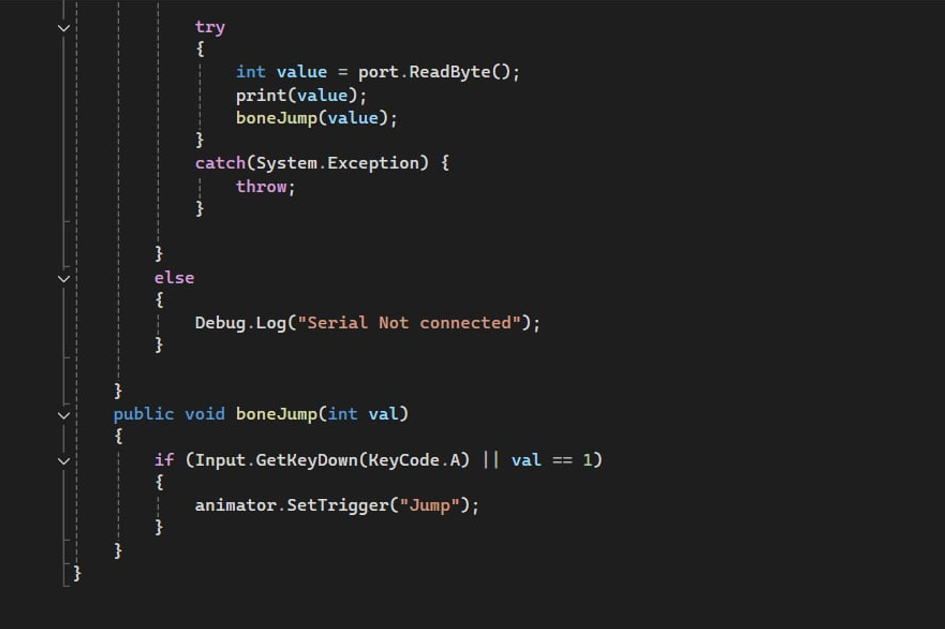Select the port identifier before ReadByte
The image size is (945, 629).
pyautogui.click(x=378, y=72)
